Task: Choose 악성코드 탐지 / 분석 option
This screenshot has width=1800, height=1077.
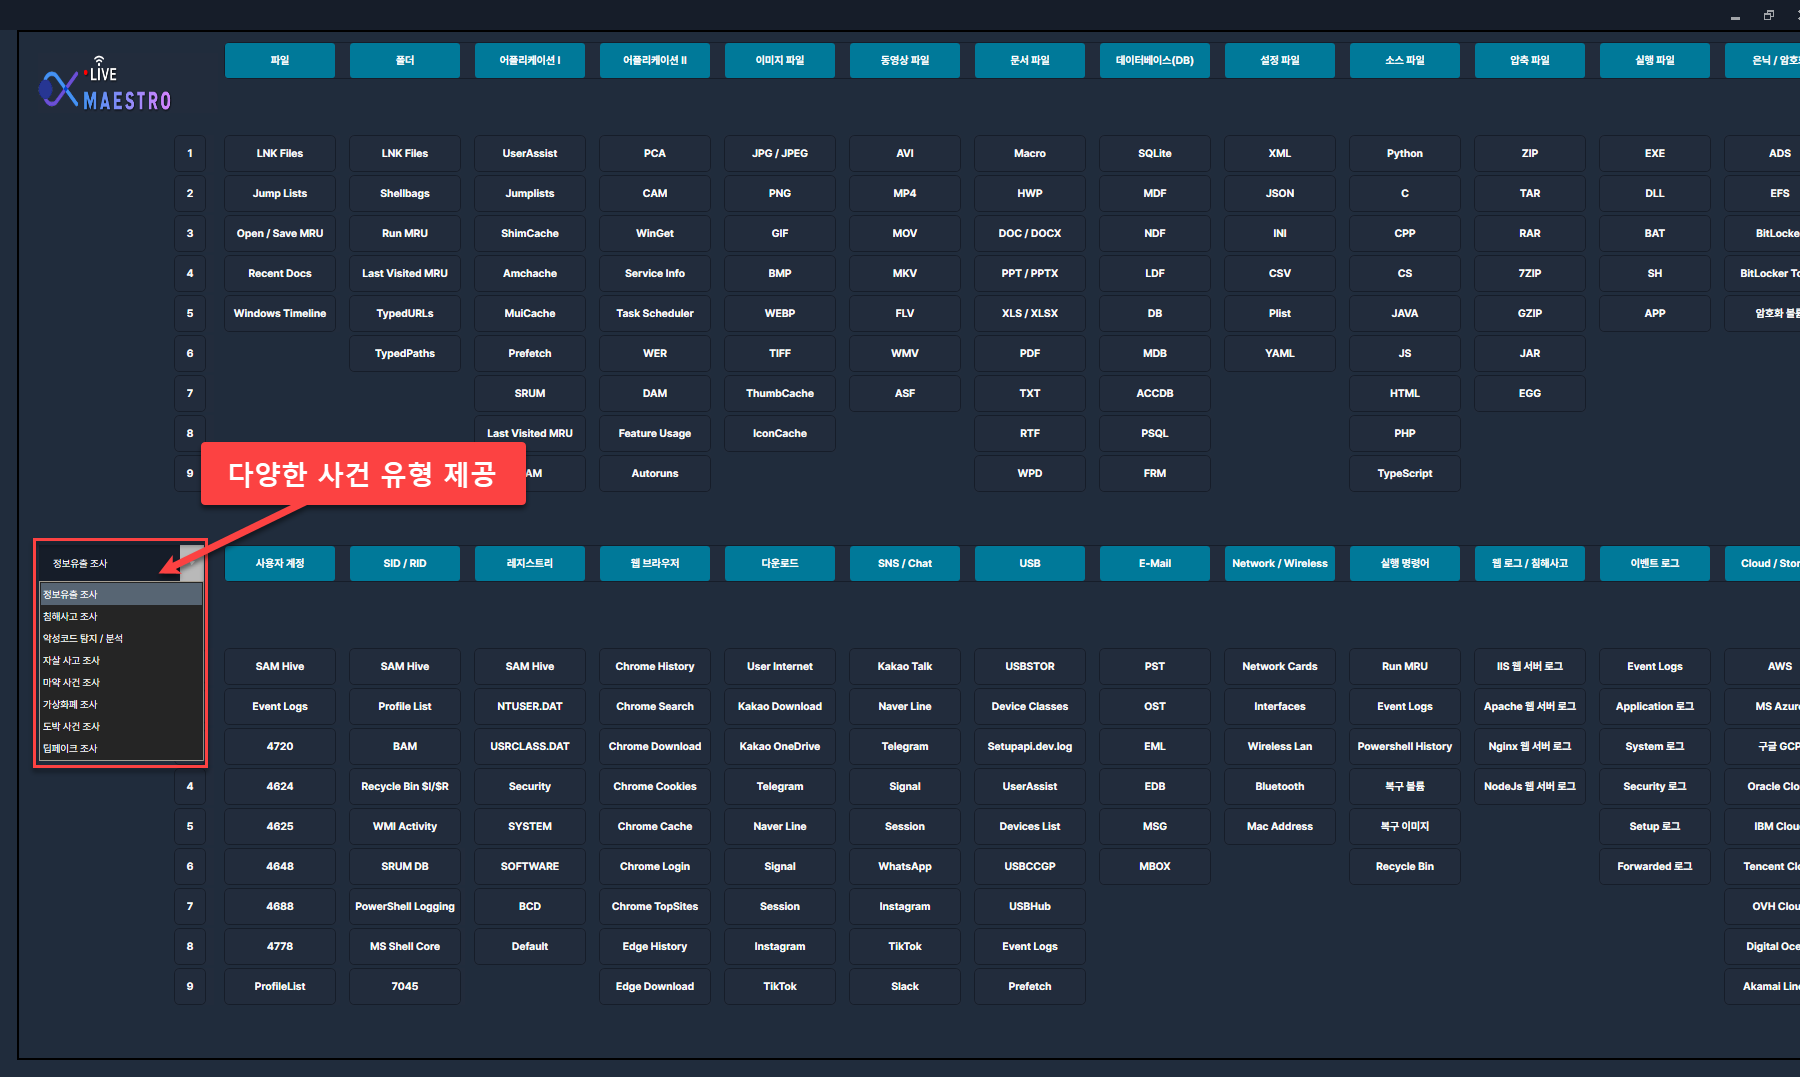Action: click(x=83, y=638)
